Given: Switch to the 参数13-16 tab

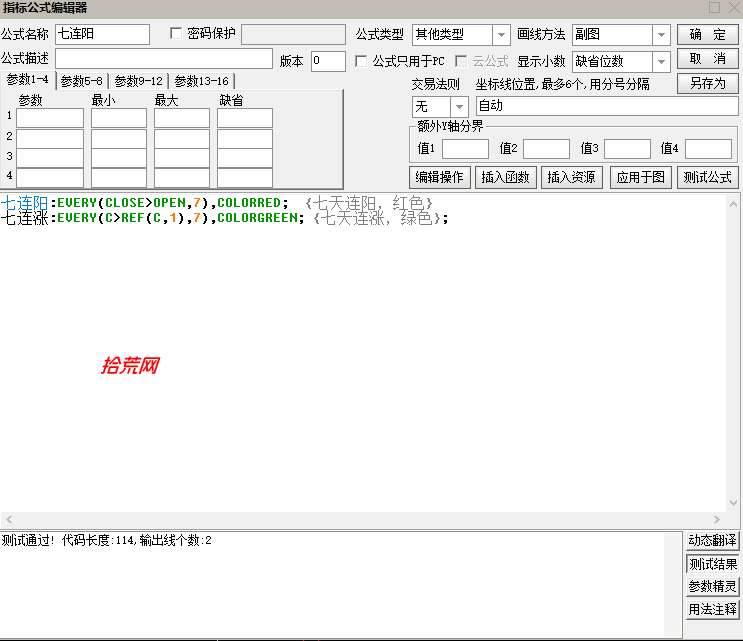Looking at the screenshot, I should (201, 81).
